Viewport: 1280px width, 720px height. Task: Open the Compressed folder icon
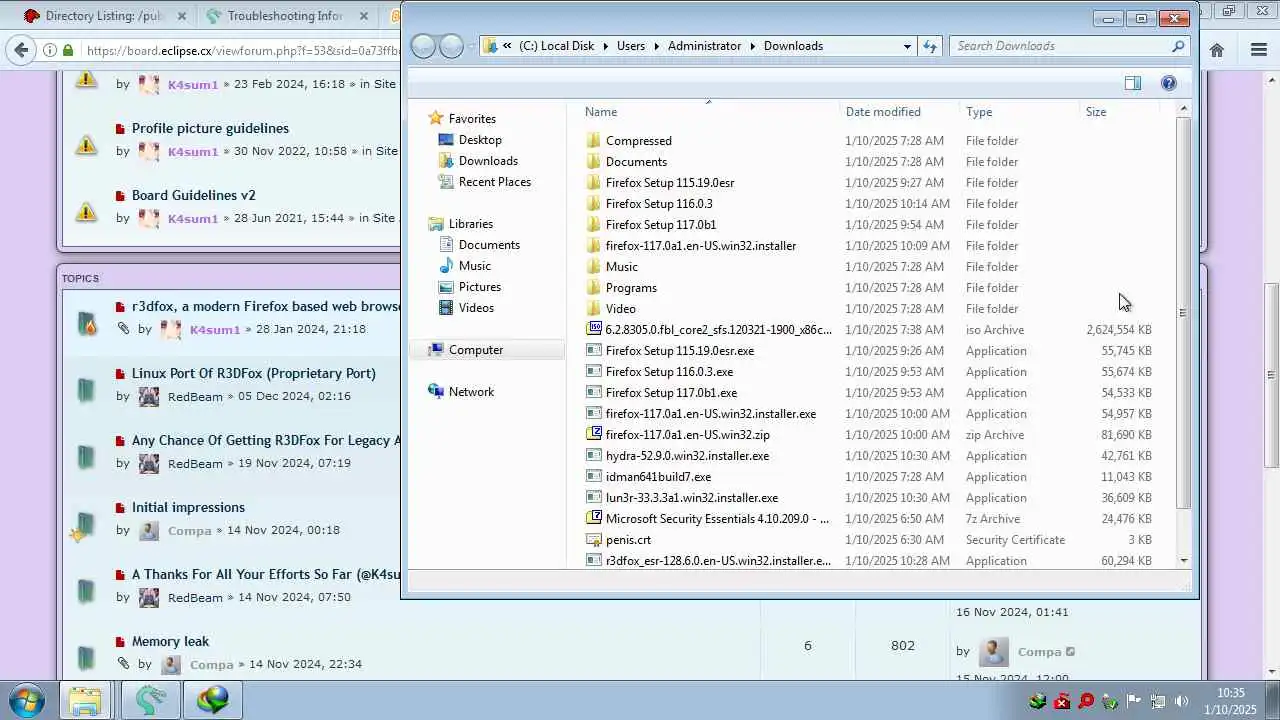(594, 141)
